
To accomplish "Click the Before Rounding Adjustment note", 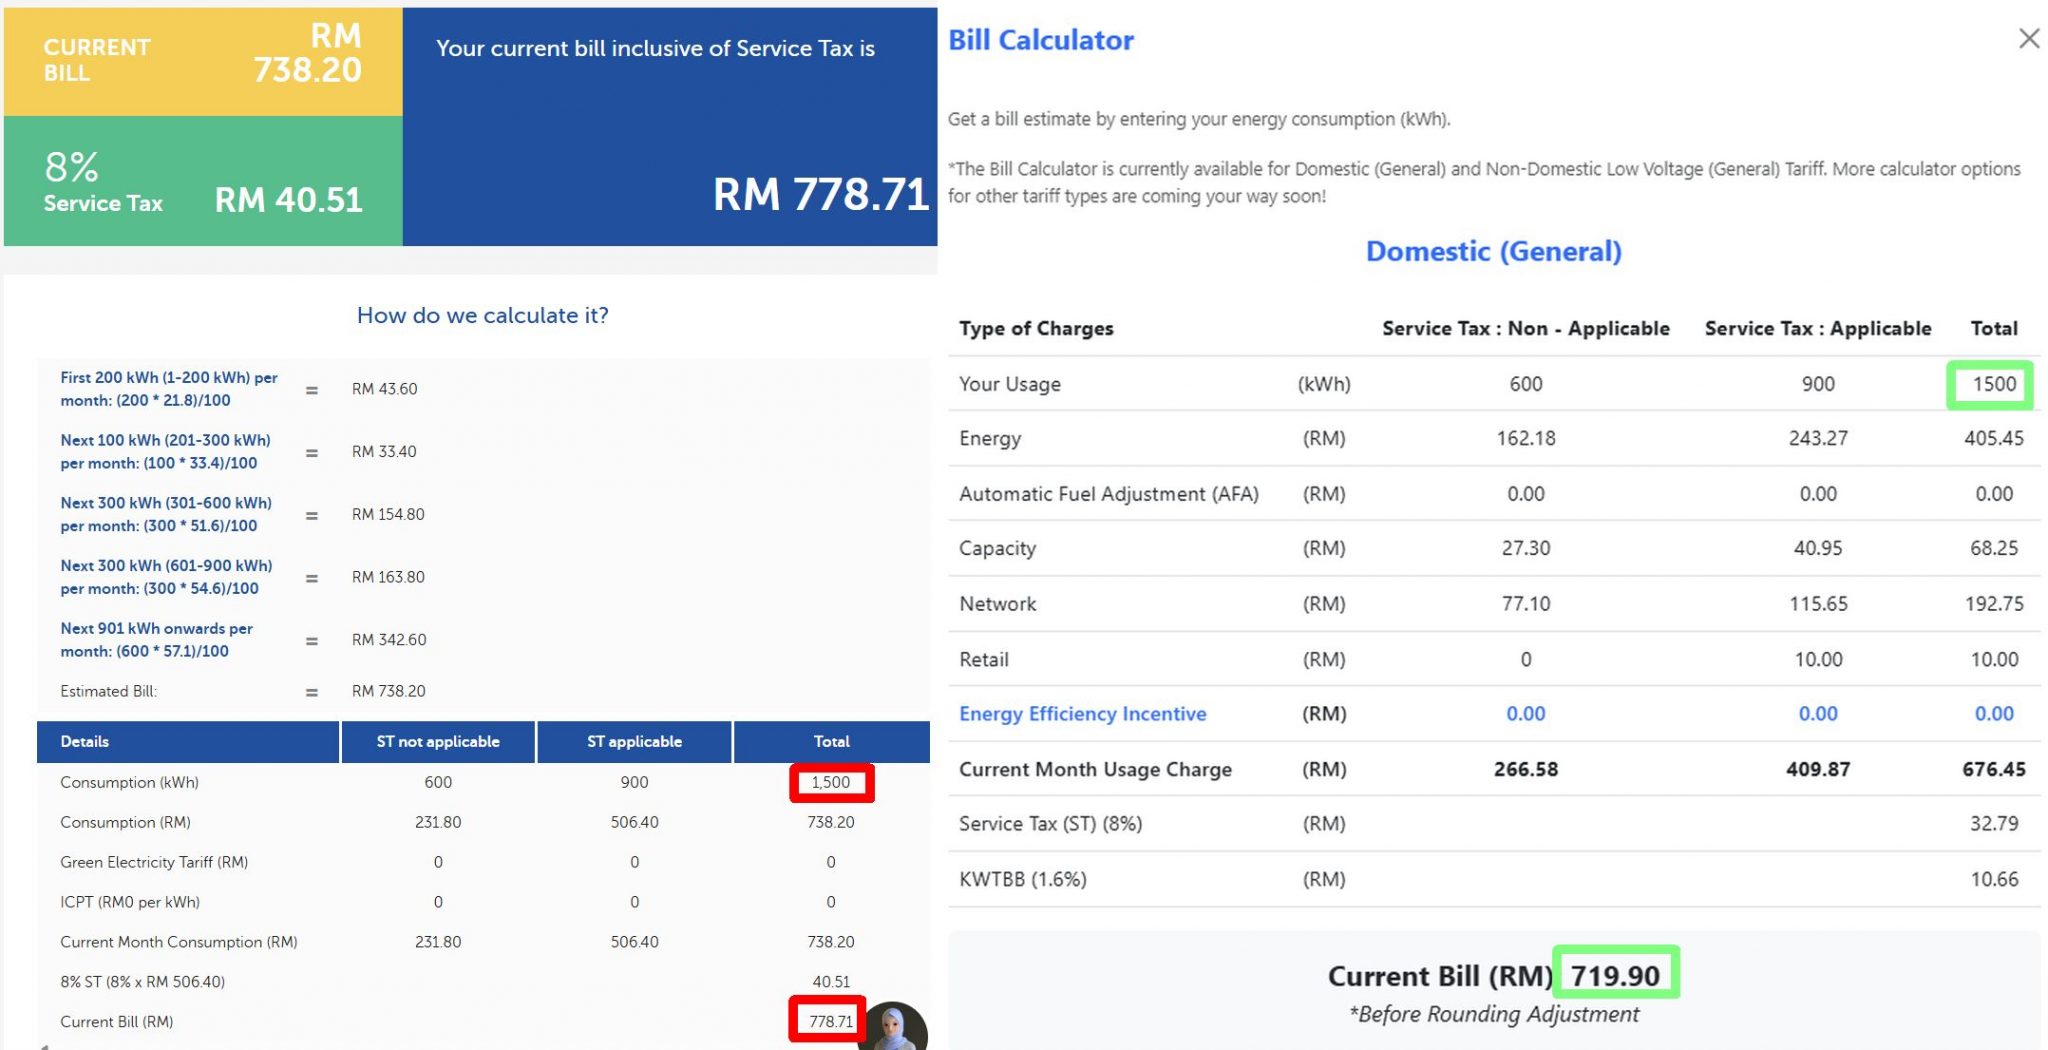I will [x=1492, y=1013].
